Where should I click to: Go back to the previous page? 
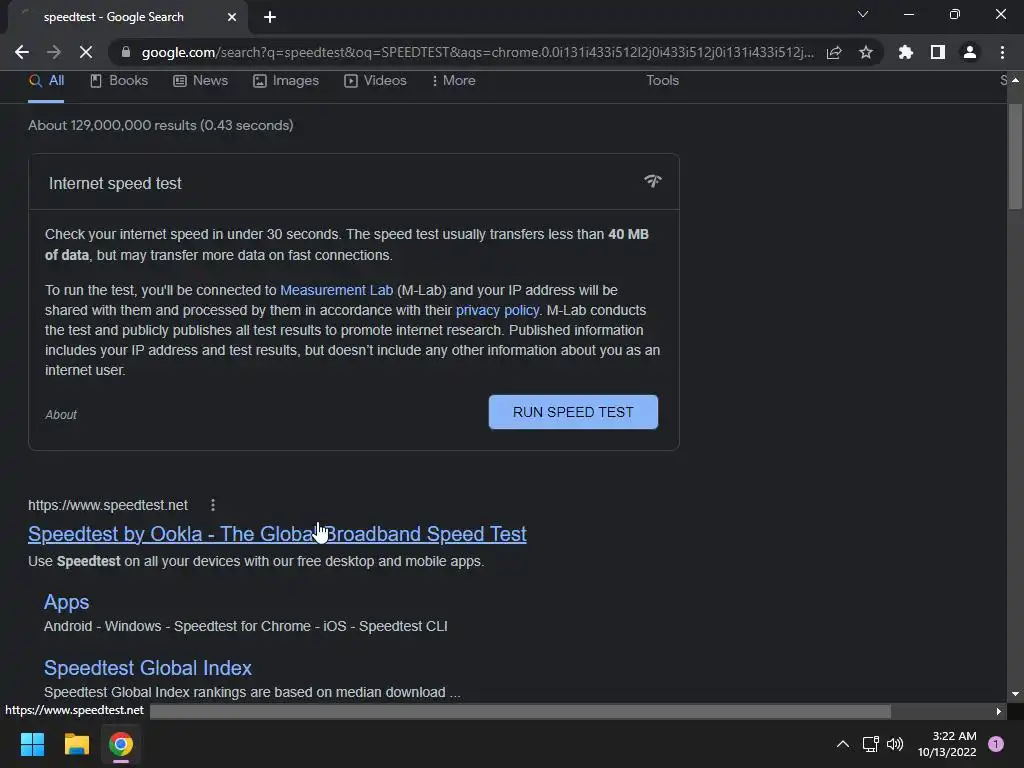pos(22,52)
